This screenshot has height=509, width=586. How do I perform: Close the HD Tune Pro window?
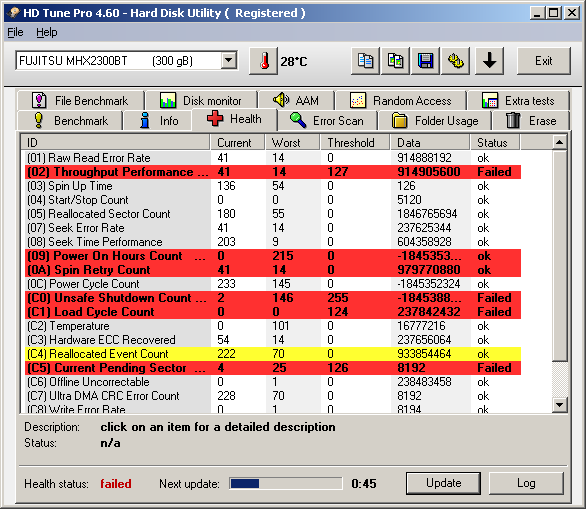571,13
